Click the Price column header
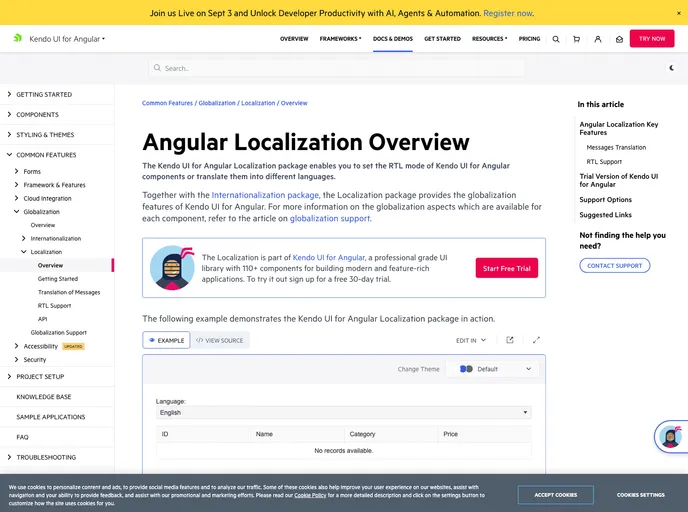The width and height of the screenshot is (688, 512). [x=484, y=434]
